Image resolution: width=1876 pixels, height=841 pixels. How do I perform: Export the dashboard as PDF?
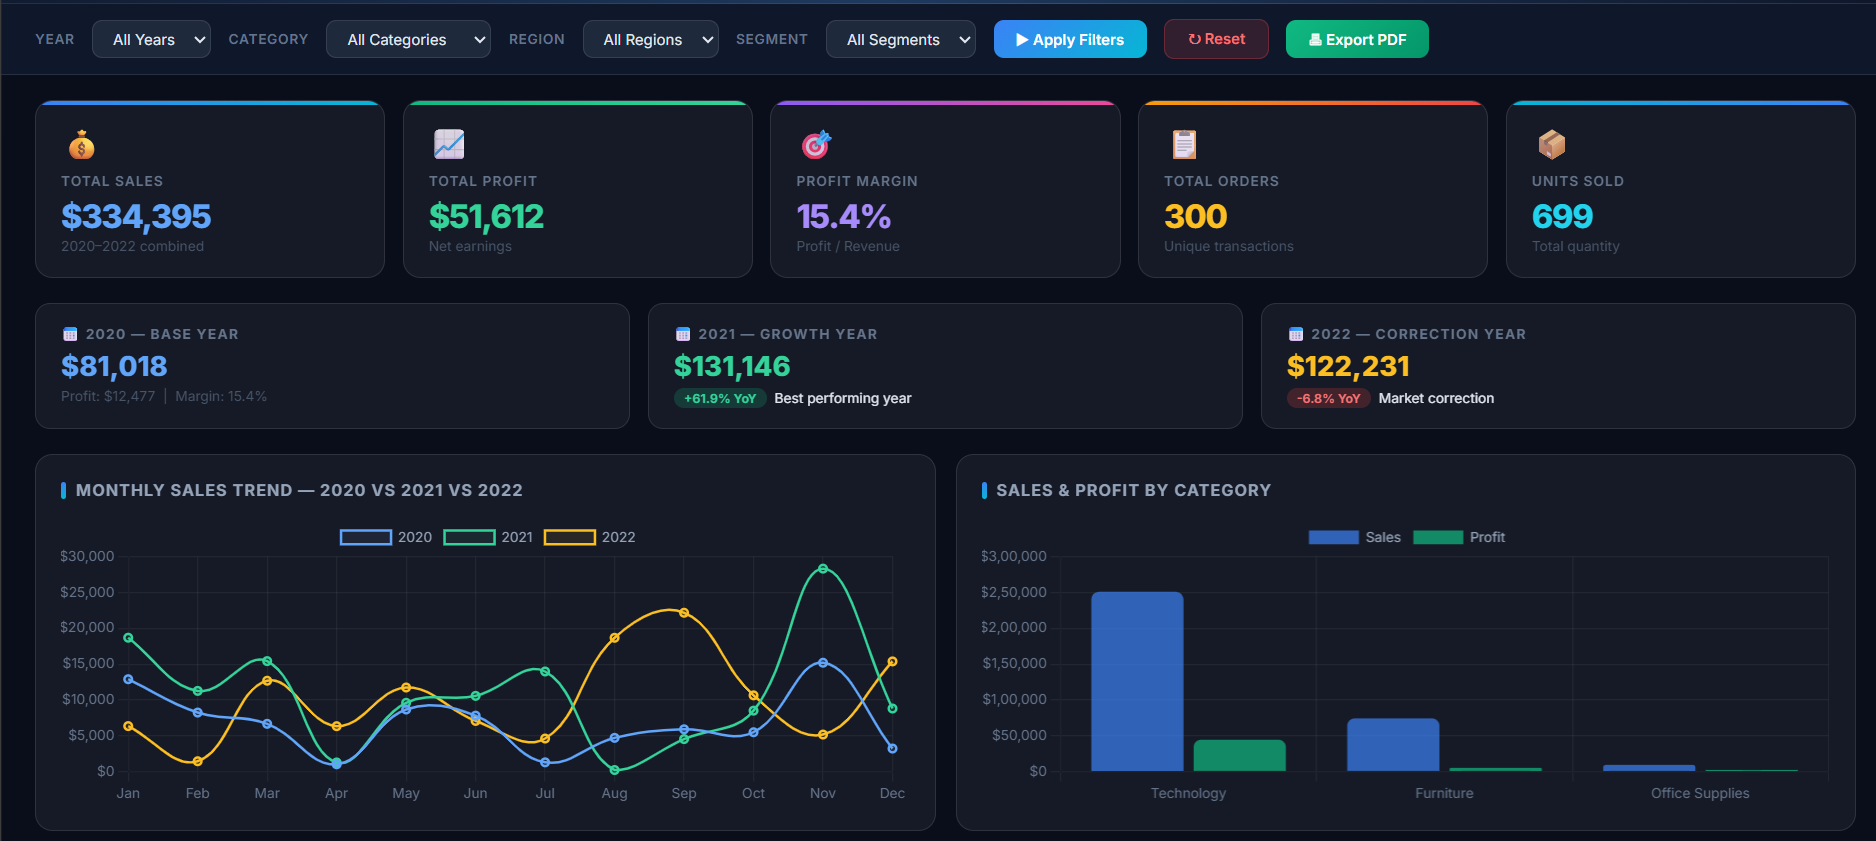pos(1357,39)
